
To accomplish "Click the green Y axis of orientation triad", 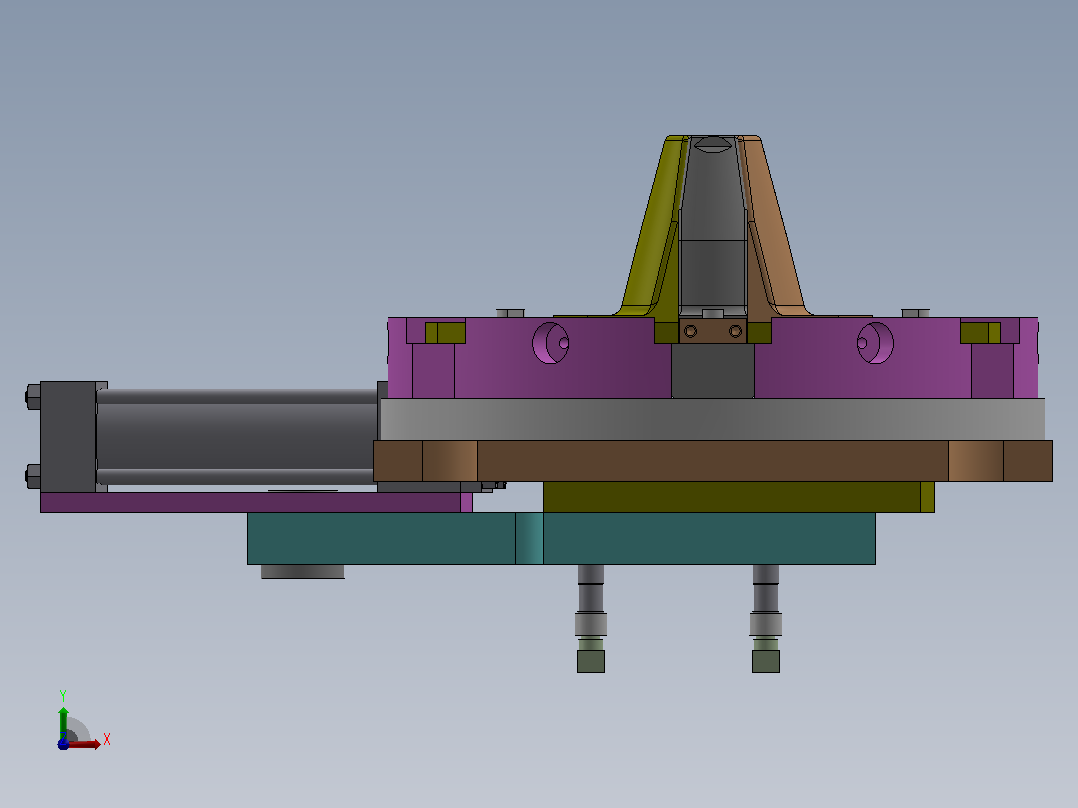I will coord(63,723).
